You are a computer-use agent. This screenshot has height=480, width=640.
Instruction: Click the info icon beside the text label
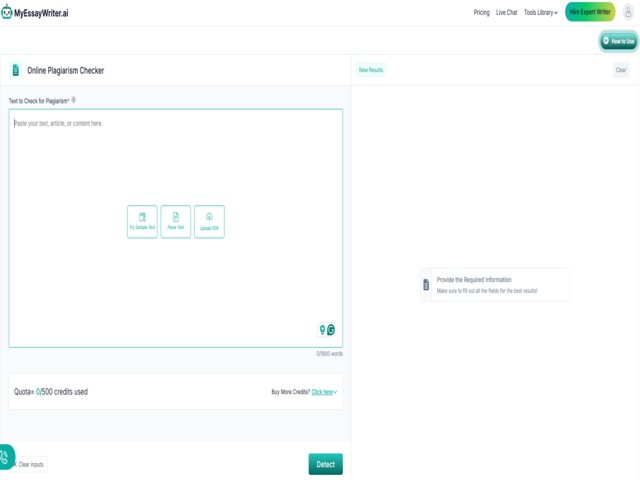tap(73, 100)
